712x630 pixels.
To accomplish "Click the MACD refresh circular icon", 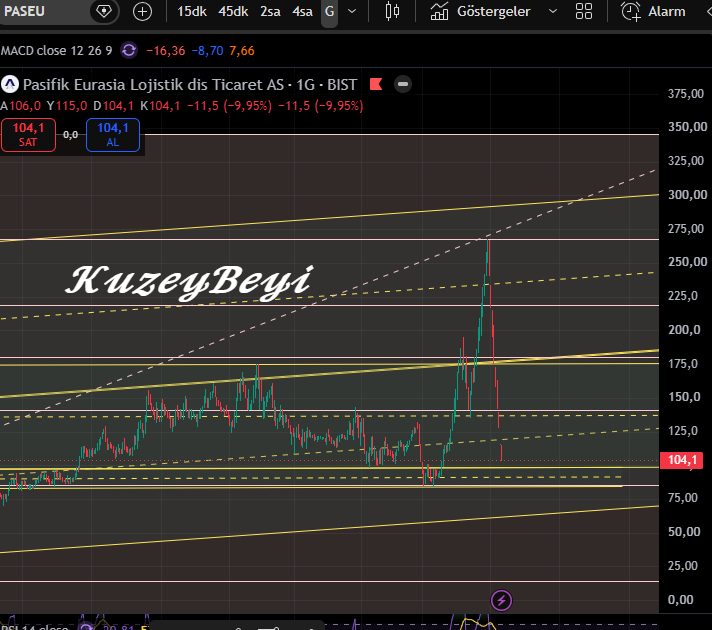I will point(129,50).
